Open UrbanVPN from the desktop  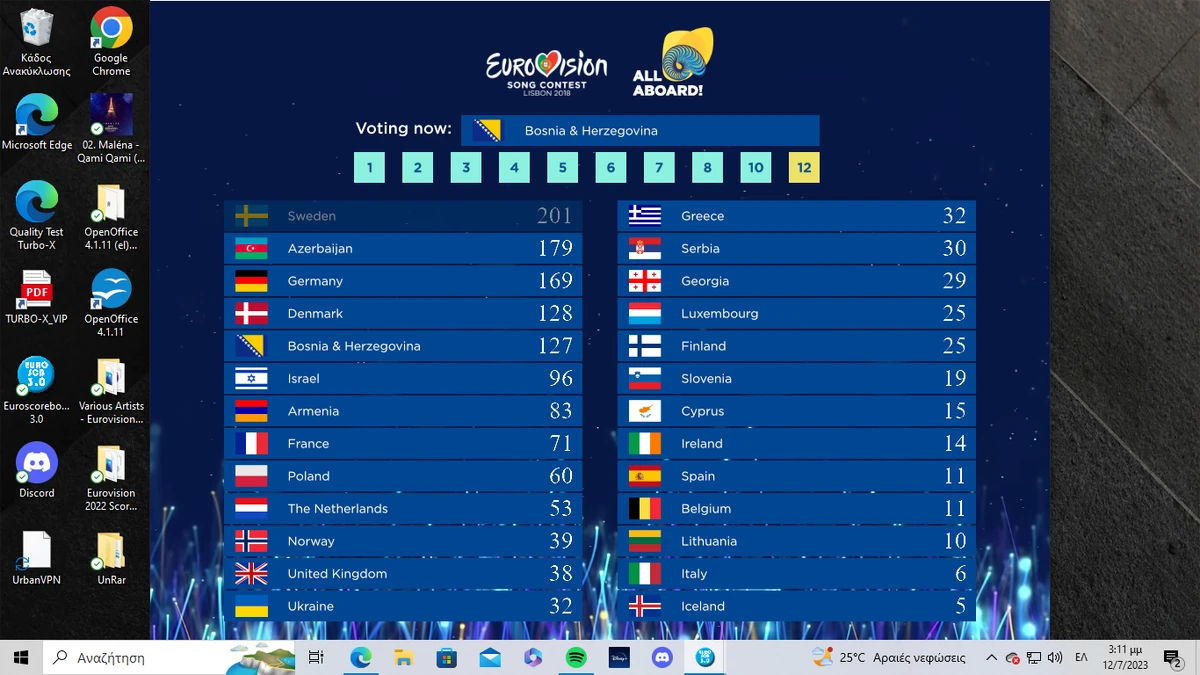click(x=36, y=548)
